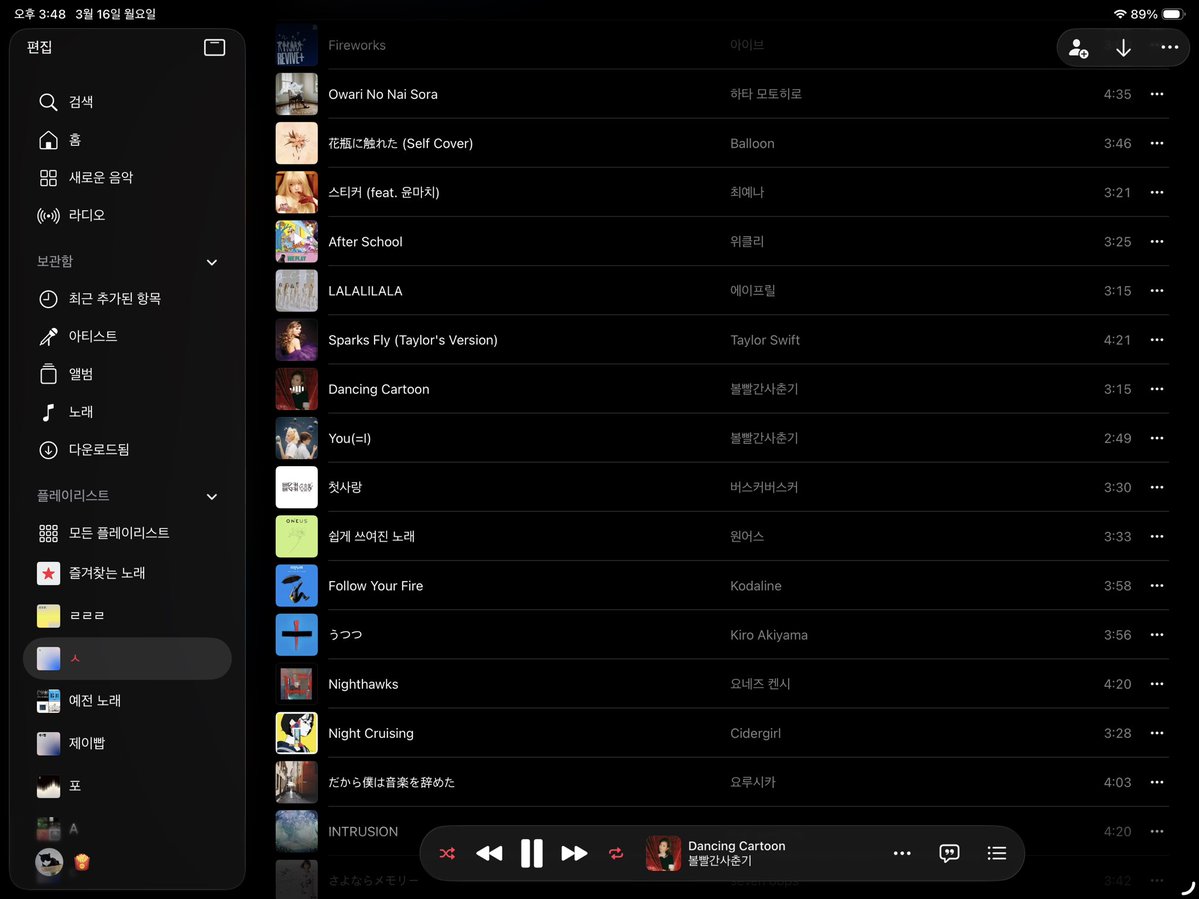Open 예전 노래 playlist
Viewport: 1199px width, 899px height.
127,701
